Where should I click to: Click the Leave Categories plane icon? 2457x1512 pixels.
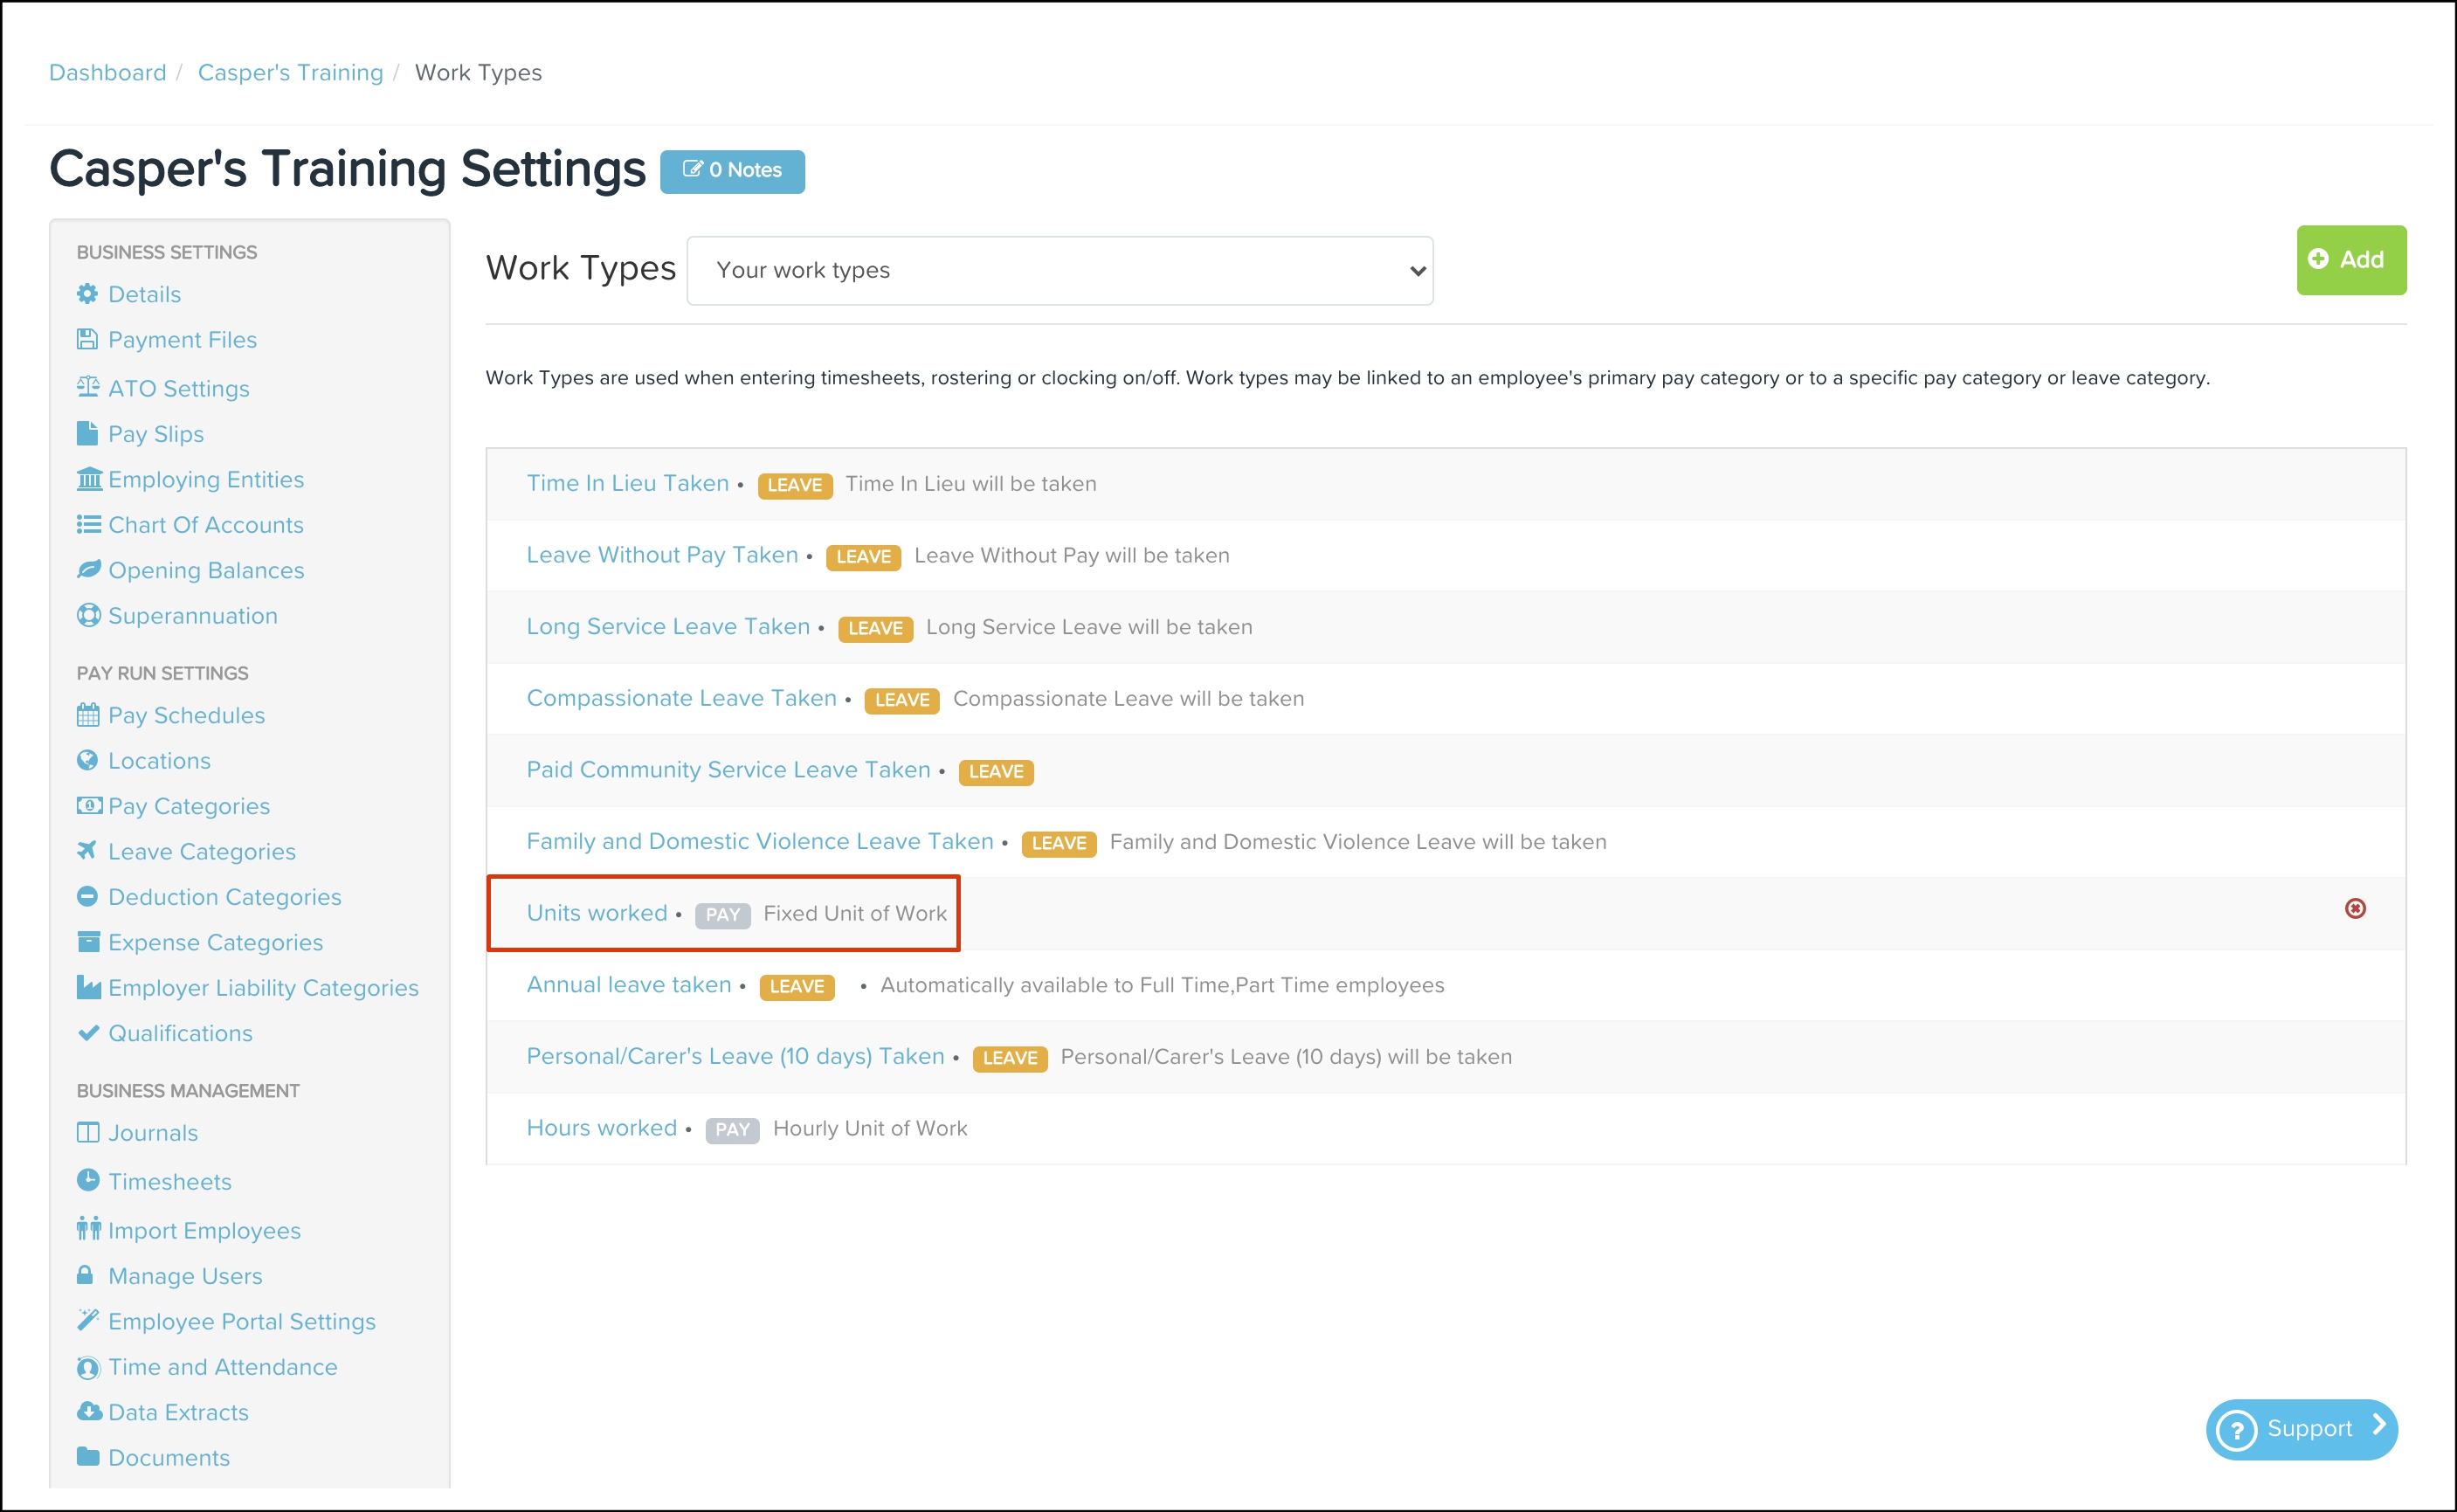(87, 850)
